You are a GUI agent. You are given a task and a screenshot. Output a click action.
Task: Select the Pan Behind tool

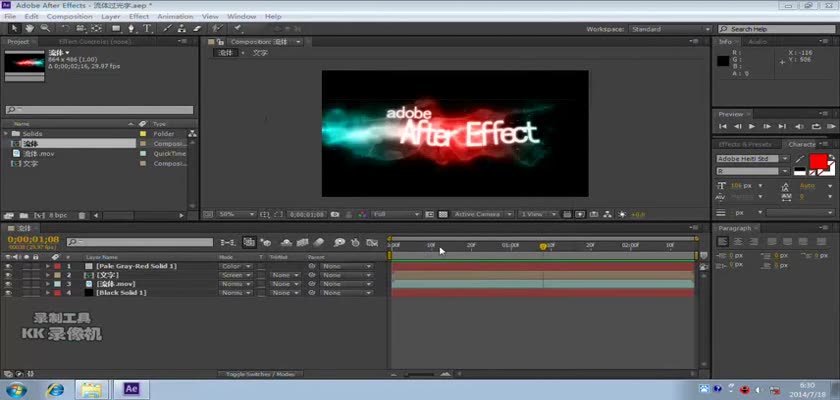pos(96,28)
